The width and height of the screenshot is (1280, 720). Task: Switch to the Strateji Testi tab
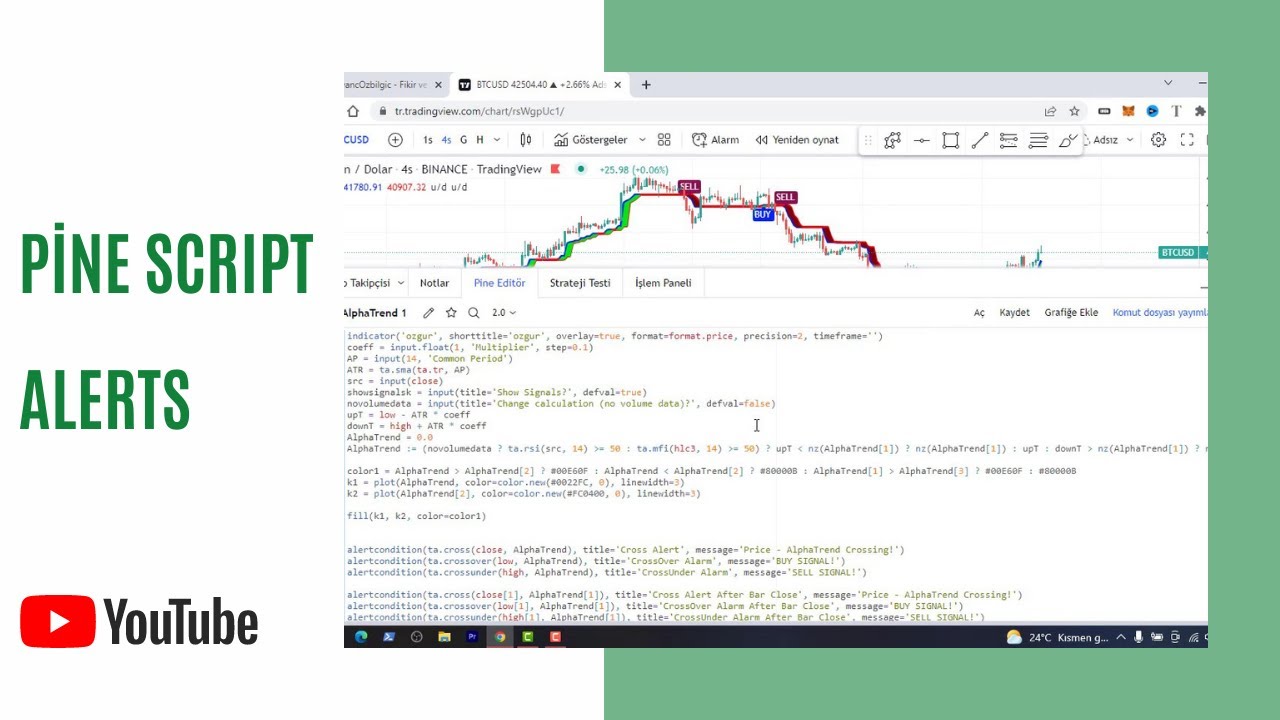(580, 283)
